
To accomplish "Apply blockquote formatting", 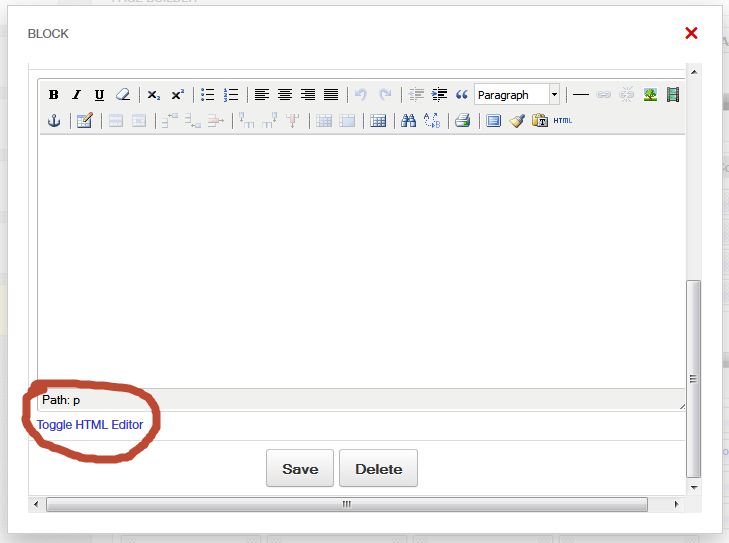I will 462,95.
